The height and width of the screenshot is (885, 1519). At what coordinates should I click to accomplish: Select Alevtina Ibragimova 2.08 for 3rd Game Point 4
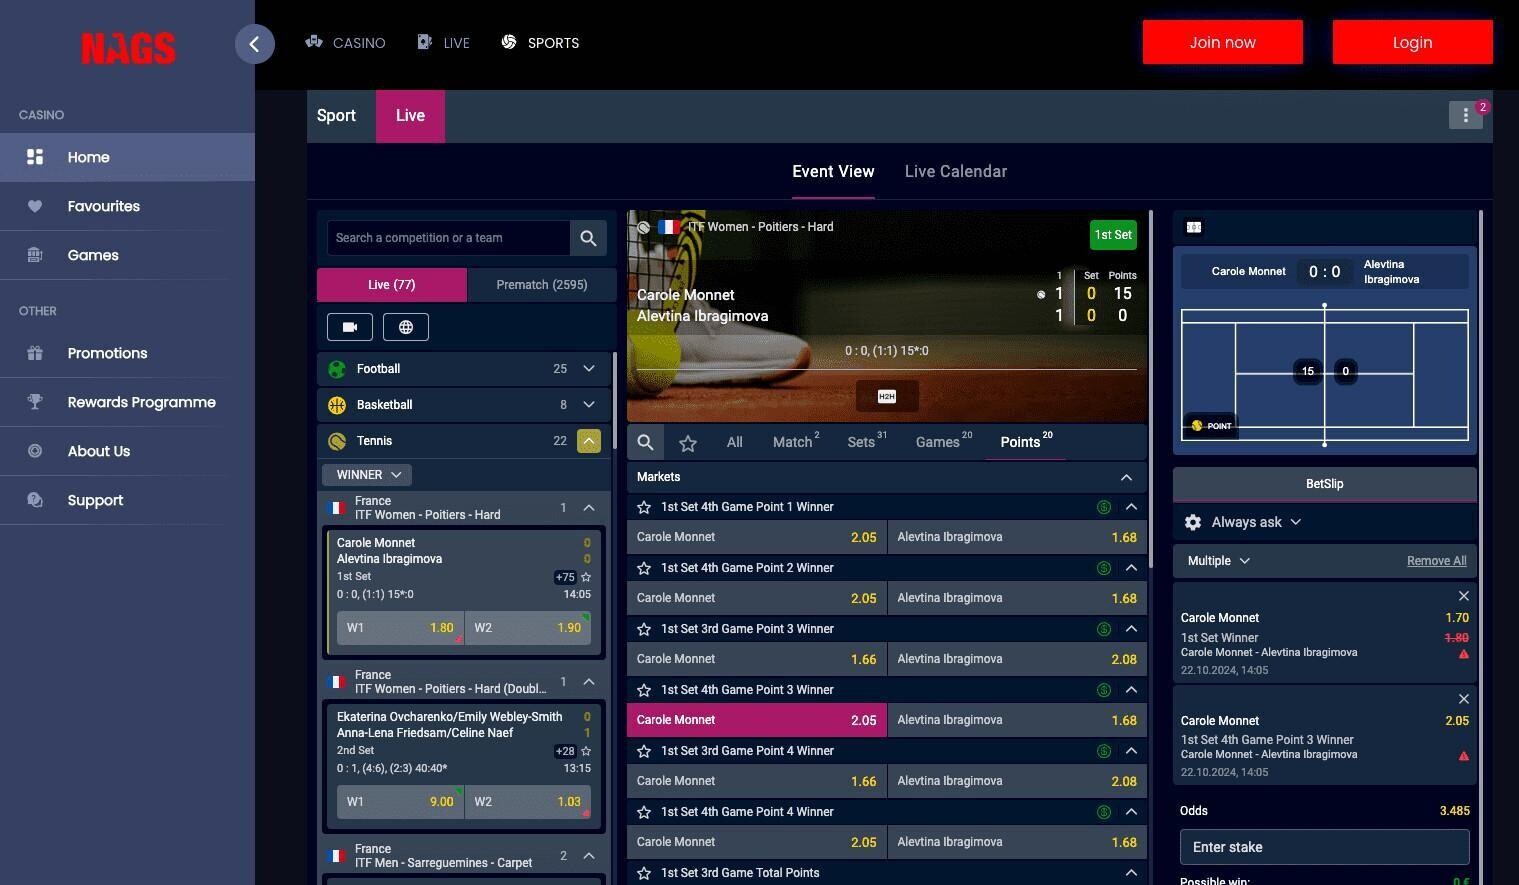[1017, 781]
